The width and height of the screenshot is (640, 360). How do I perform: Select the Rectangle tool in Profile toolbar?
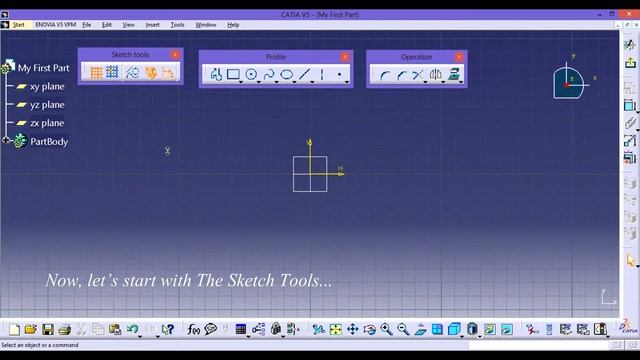tap(233, 74)
